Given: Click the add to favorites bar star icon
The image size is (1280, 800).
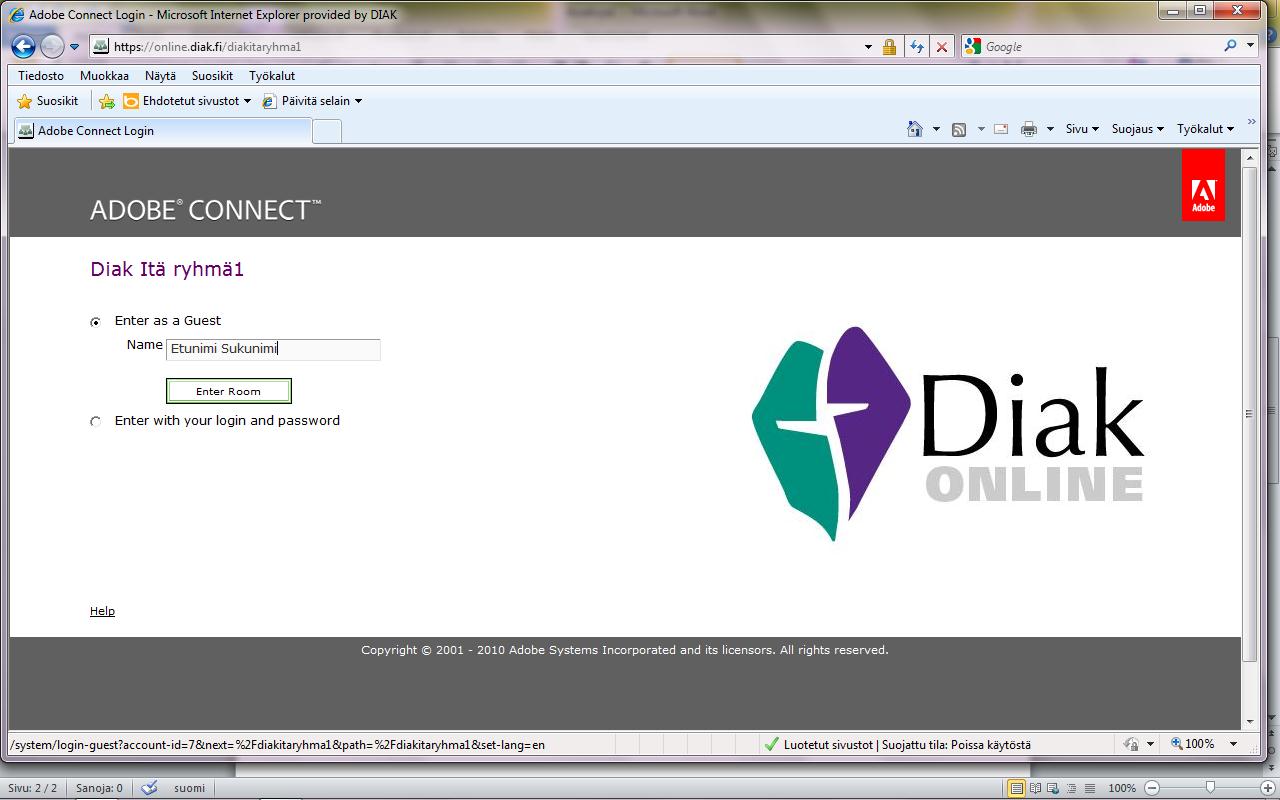Looking at the screenshot, I should (107, 101).
